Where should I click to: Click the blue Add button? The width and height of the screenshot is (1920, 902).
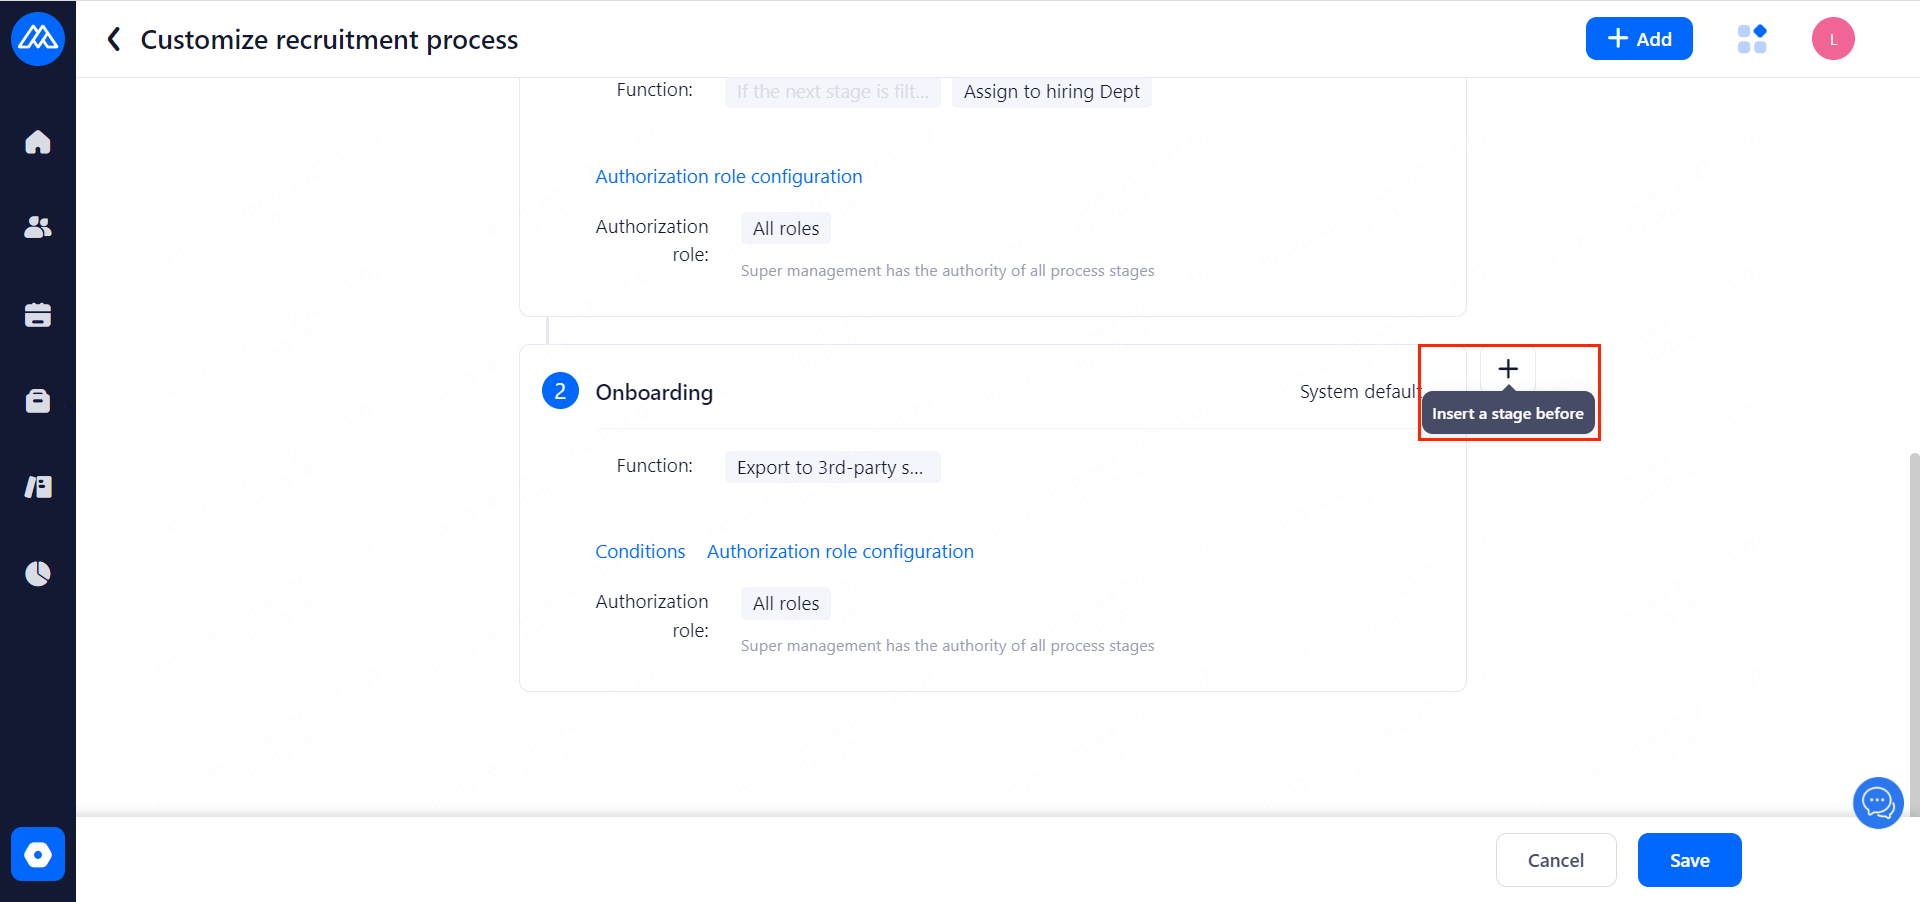click(1638, 39)
